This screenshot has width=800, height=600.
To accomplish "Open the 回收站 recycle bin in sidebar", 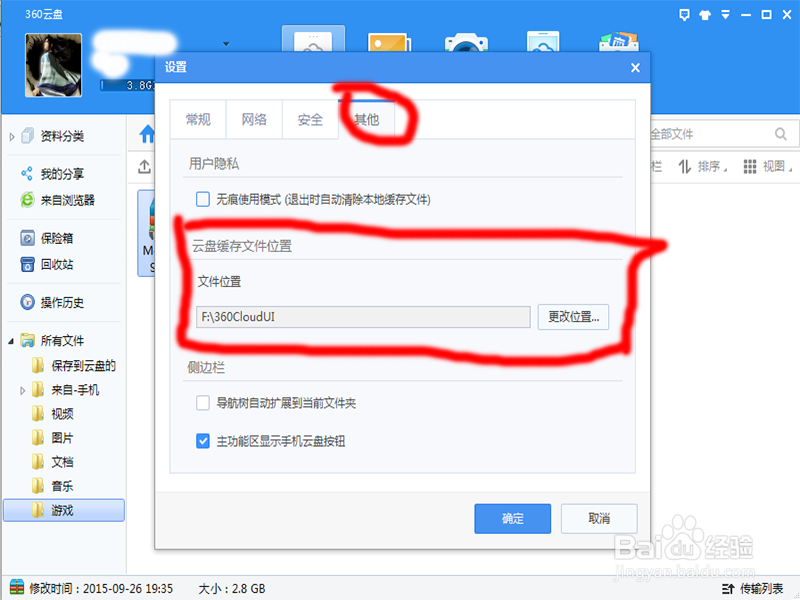I will coord(39,265).
